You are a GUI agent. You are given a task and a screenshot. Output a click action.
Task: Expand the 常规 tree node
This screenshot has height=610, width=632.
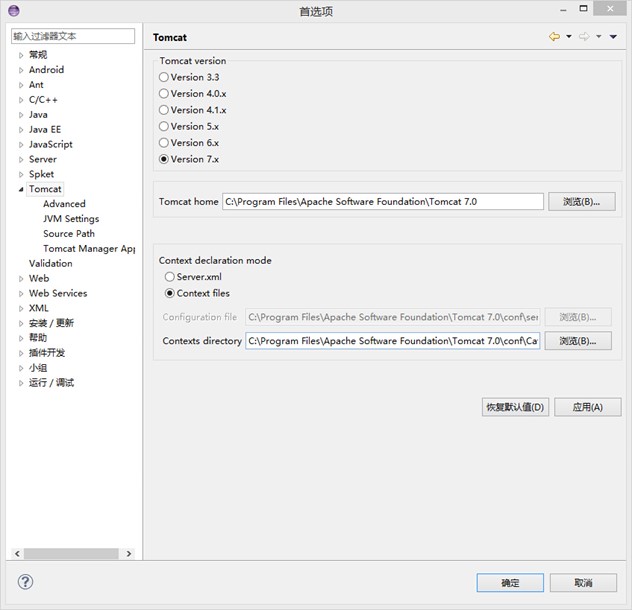(21, 55)
